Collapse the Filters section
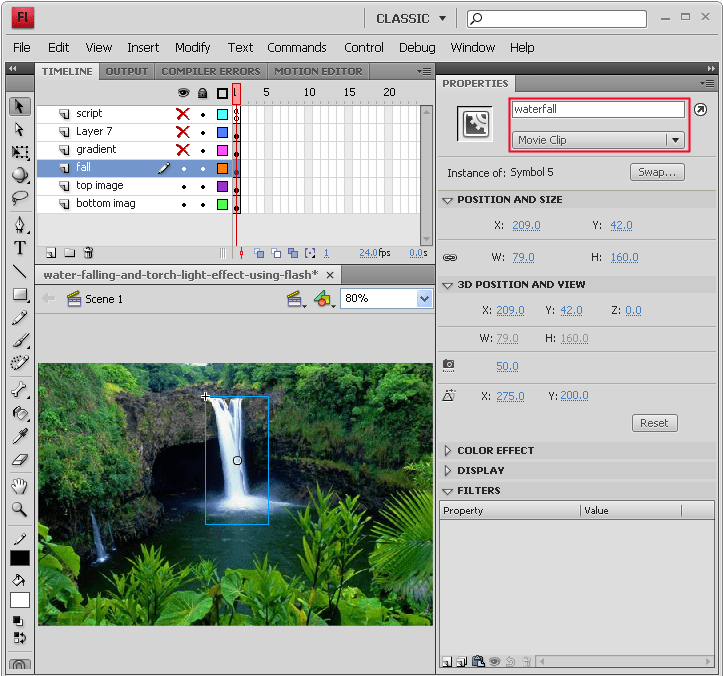This screenshot has width=723, height=676. 447,491
